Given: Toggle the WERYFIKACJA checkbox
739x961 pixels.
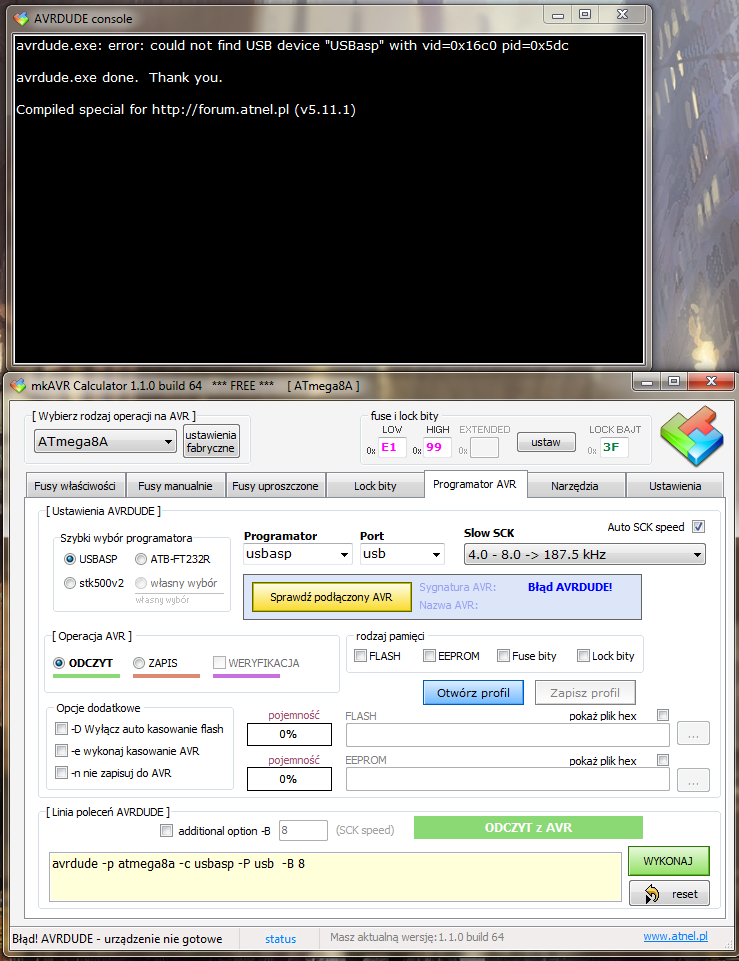Looking at the screenshot, I should (219, 663).
